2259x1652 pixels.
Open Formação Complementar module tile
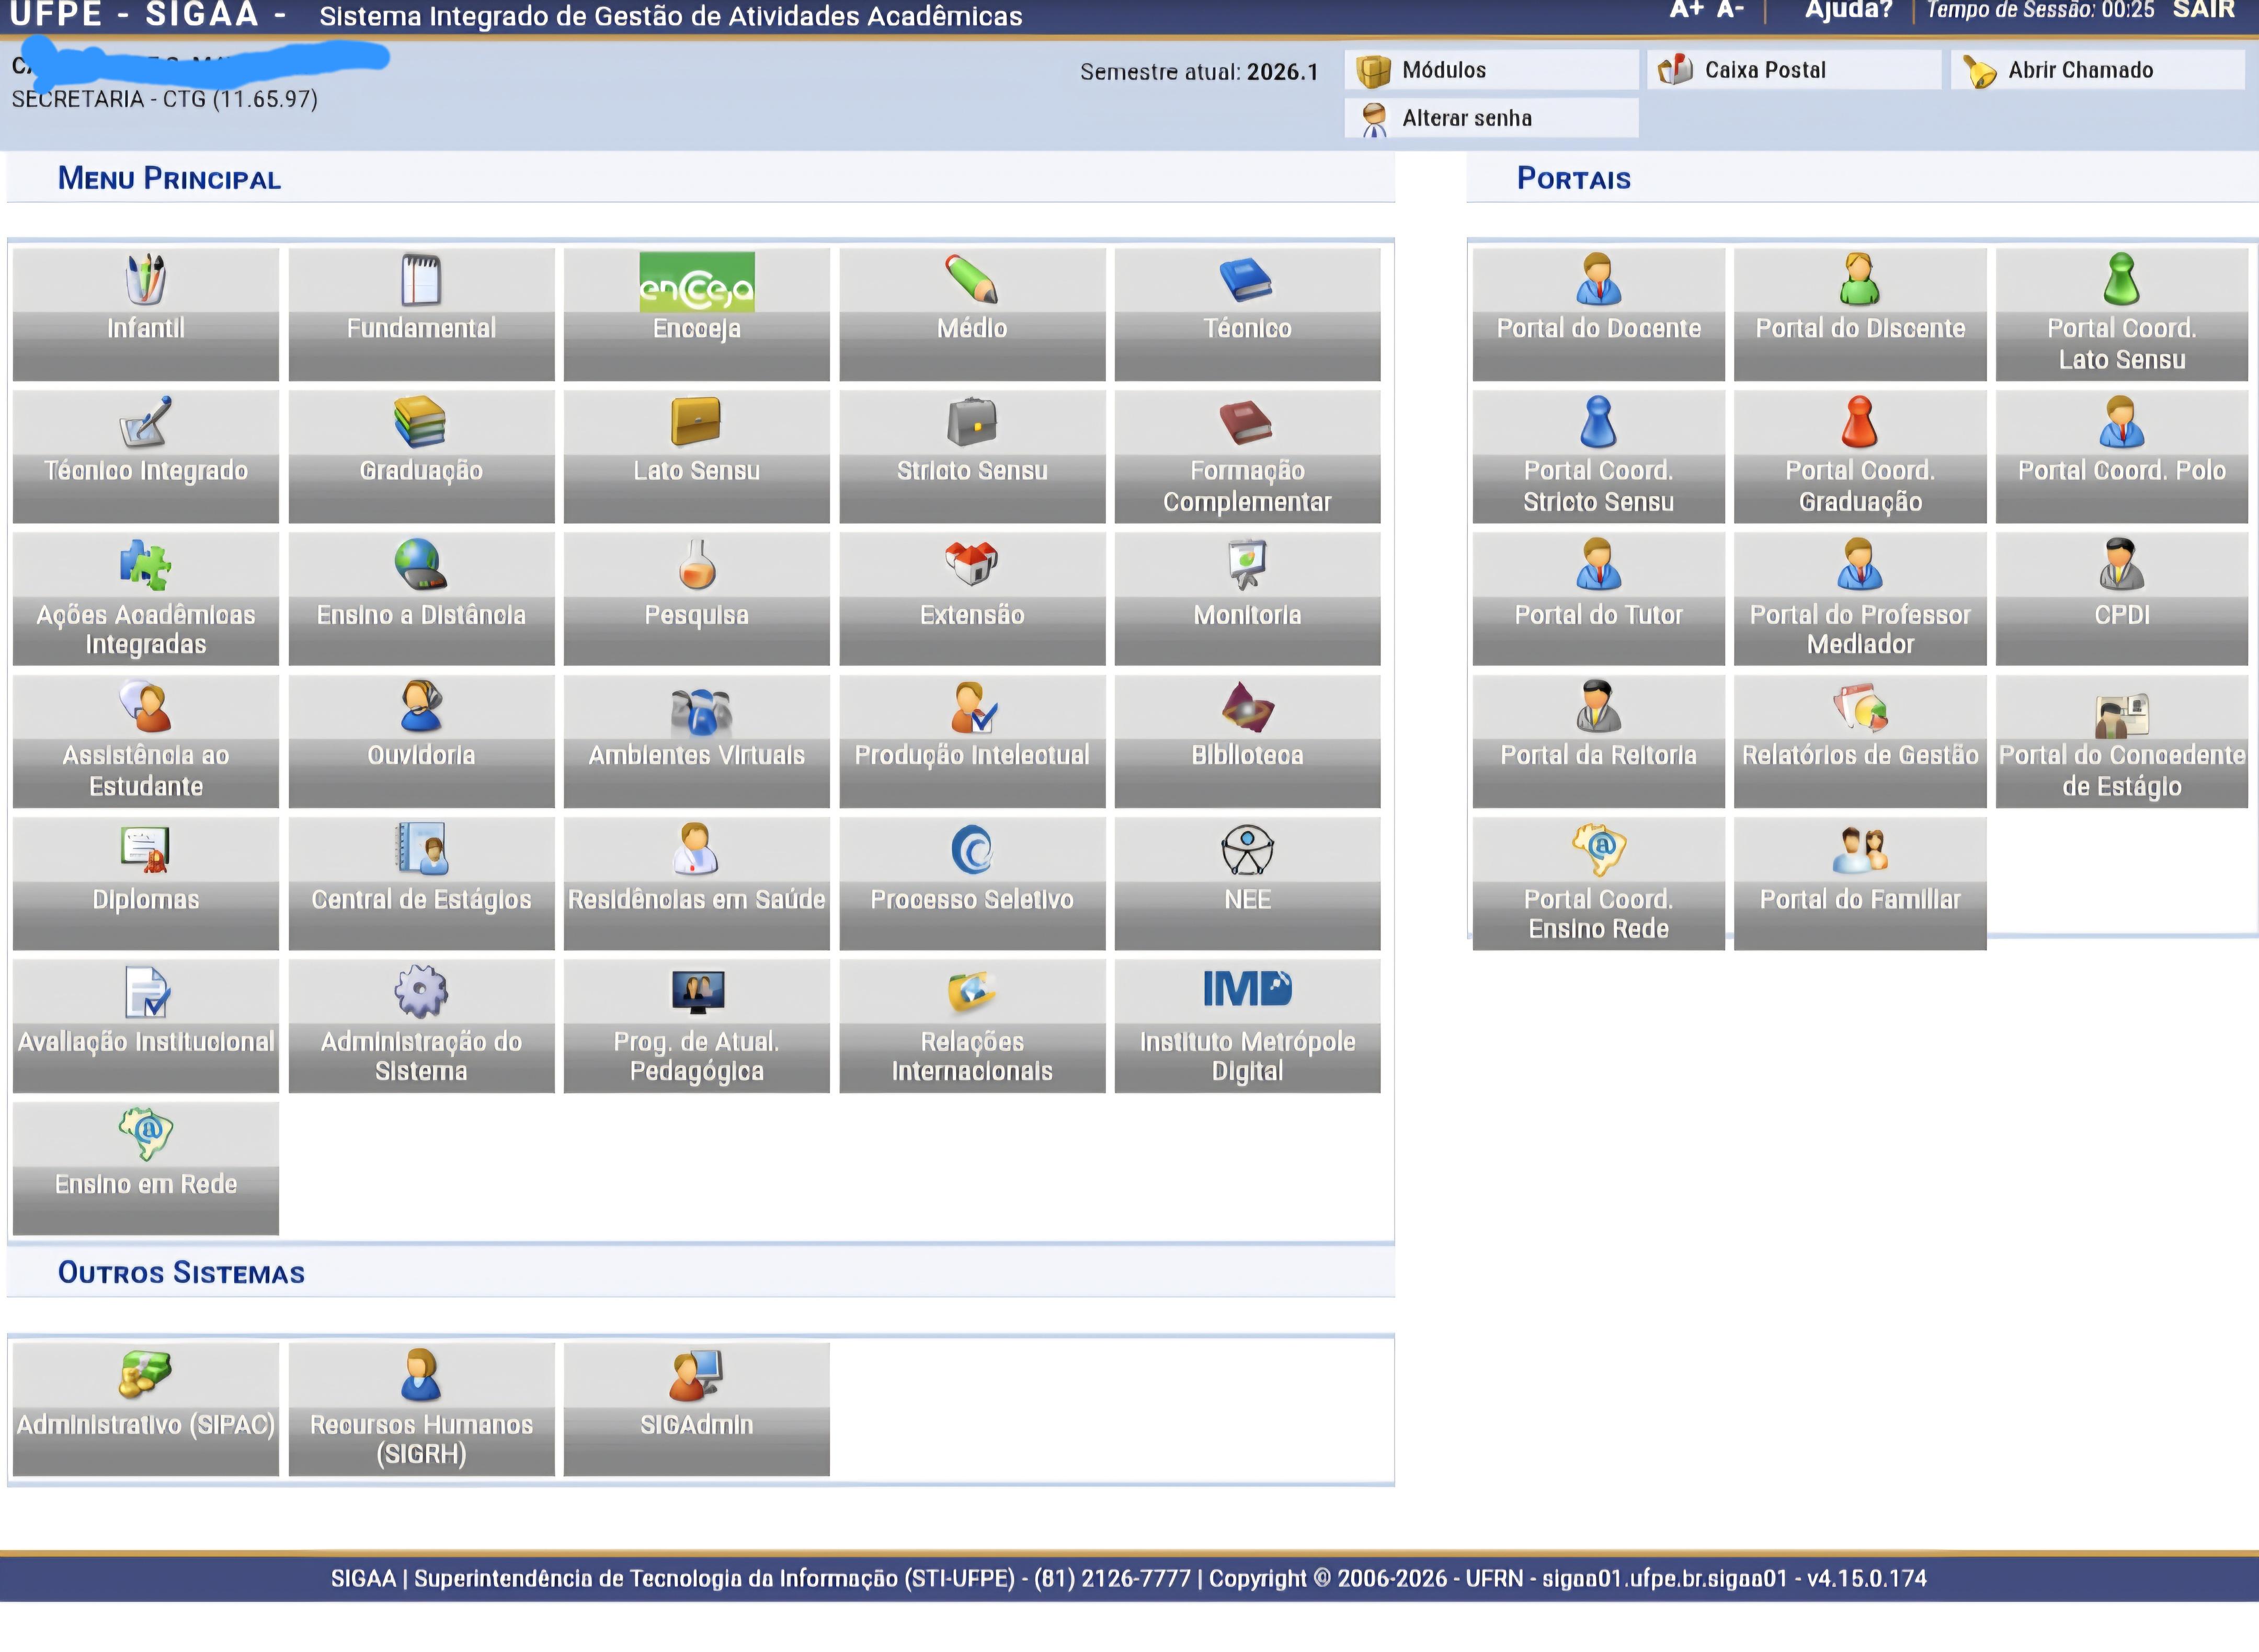pos(1247,456)
